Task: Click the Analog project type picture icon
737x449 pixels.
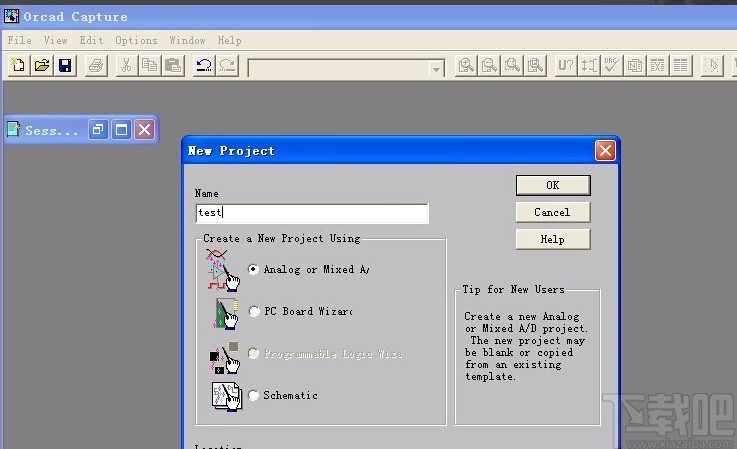Action: 222,270
